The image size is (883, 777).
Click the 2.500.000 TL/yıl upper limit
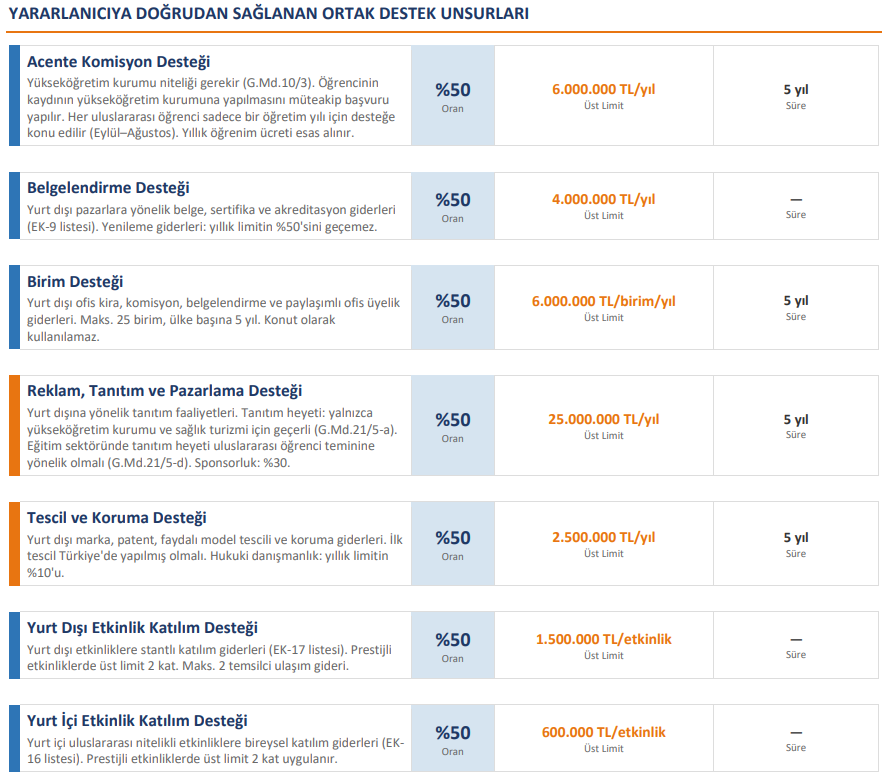pyautogui.click(x=603, y=538)
